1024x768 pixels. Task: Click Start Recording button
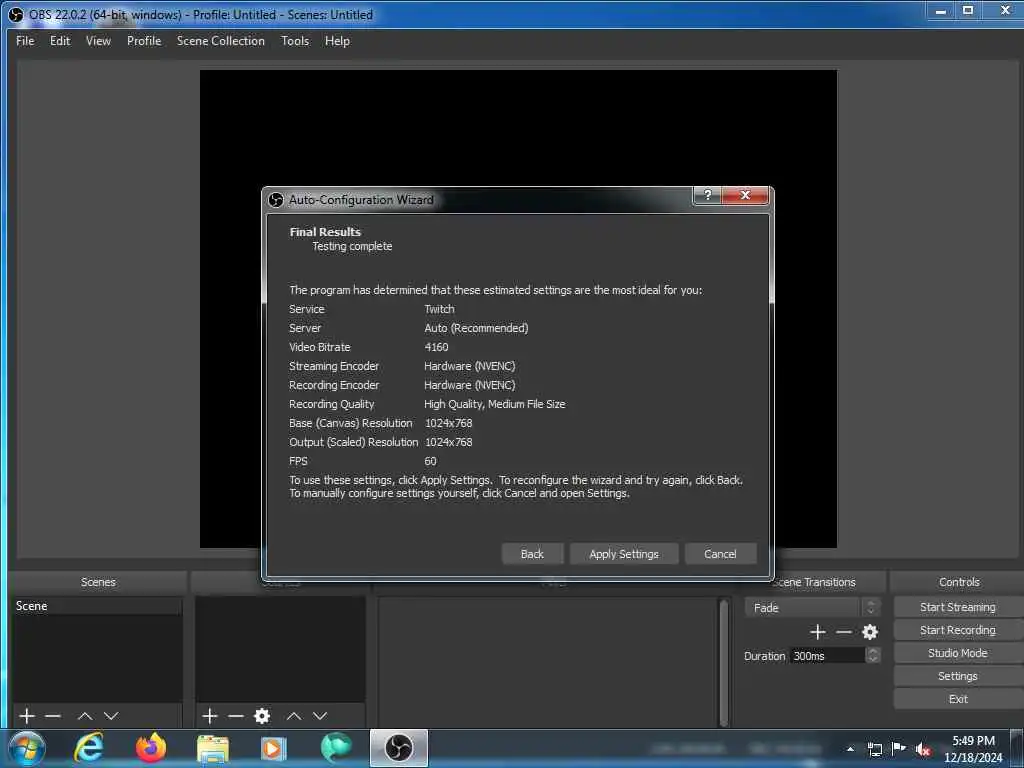[957, 630]
